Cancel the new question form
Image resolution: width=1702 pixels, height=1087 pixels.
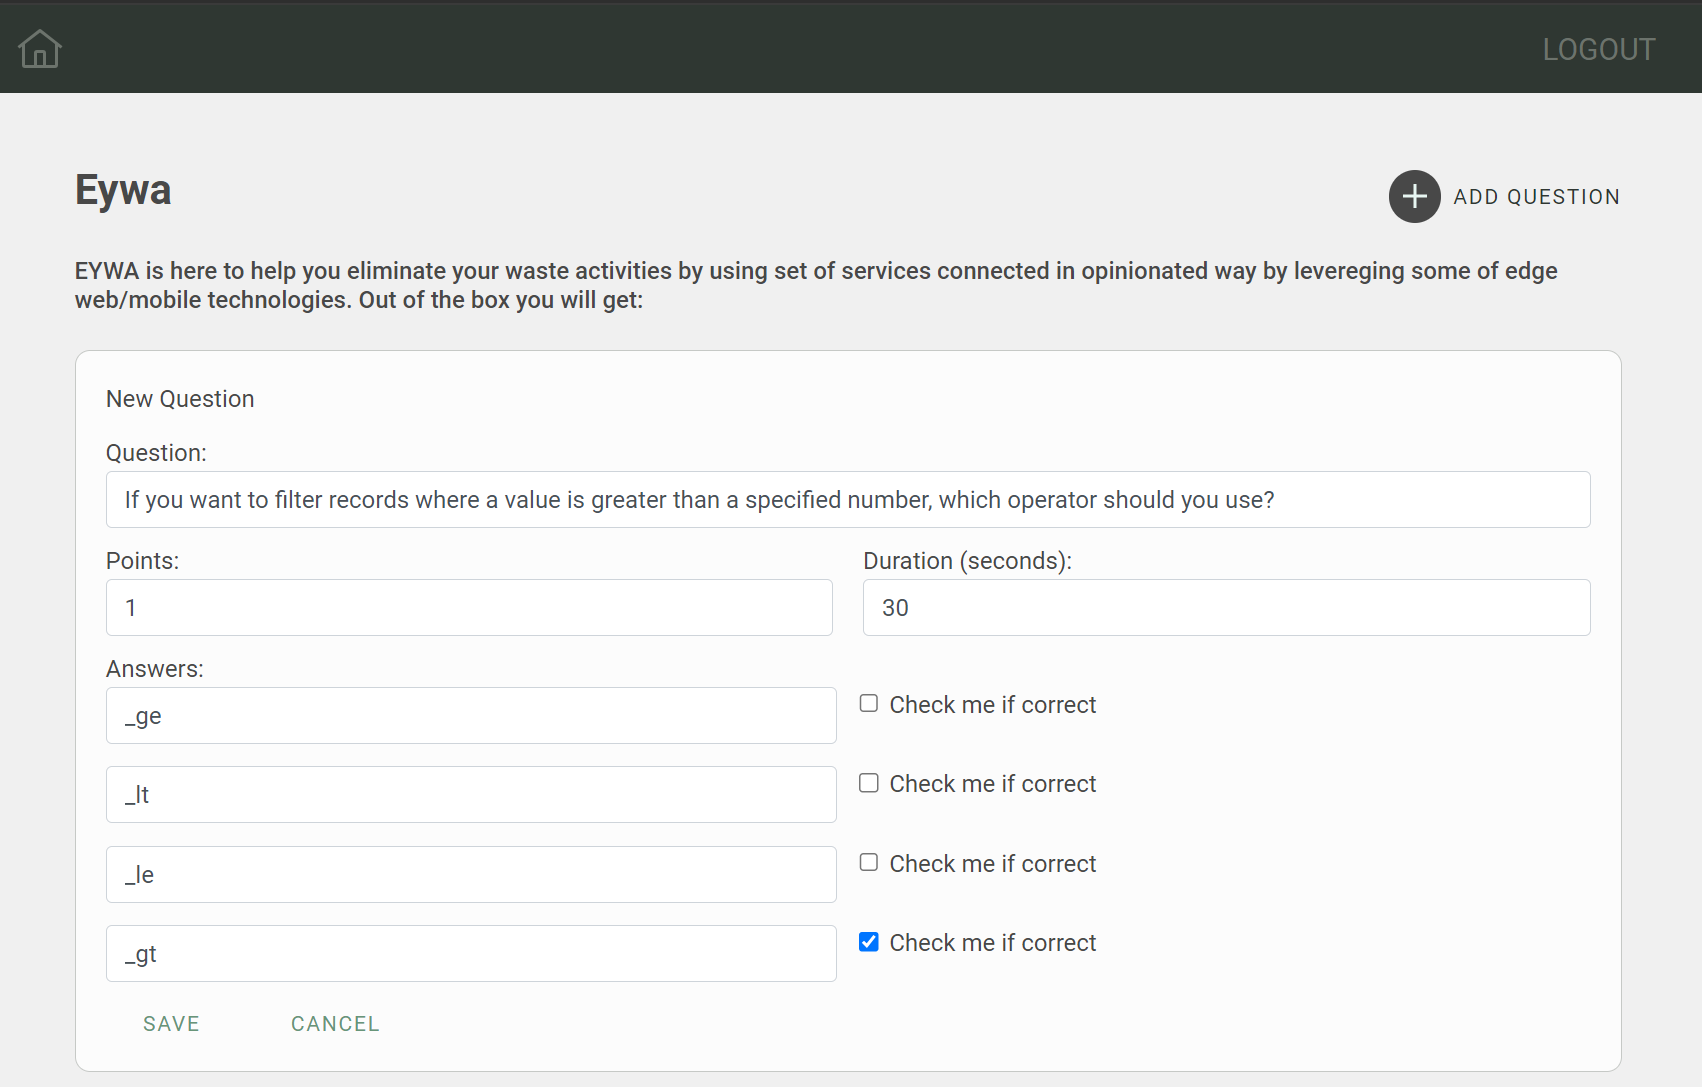pyautogui.click(x=335, y=1024)
